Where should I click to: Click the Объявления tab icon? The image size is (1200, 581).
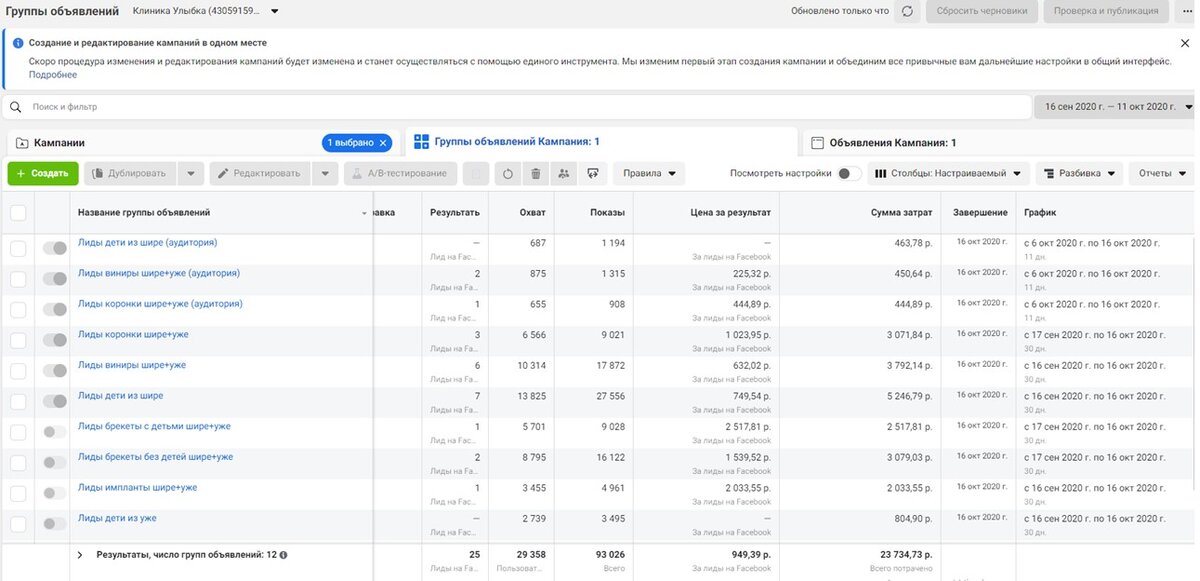pos(816,143)
